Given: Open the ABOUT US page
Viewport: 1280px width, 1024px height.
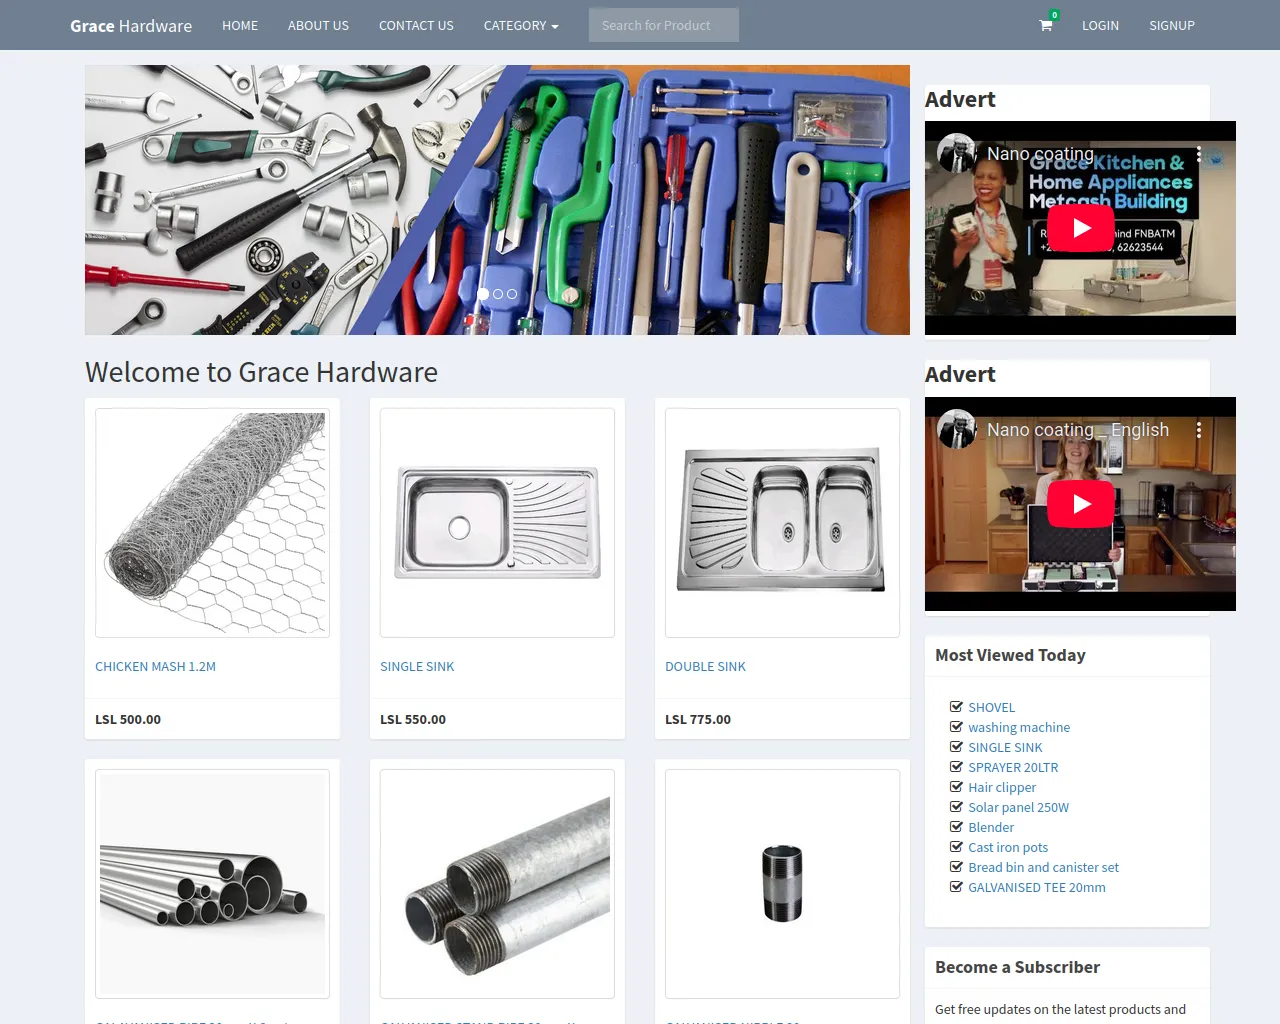Looking at the screenshot, I should pyautogui.click(x=318, y=25).
